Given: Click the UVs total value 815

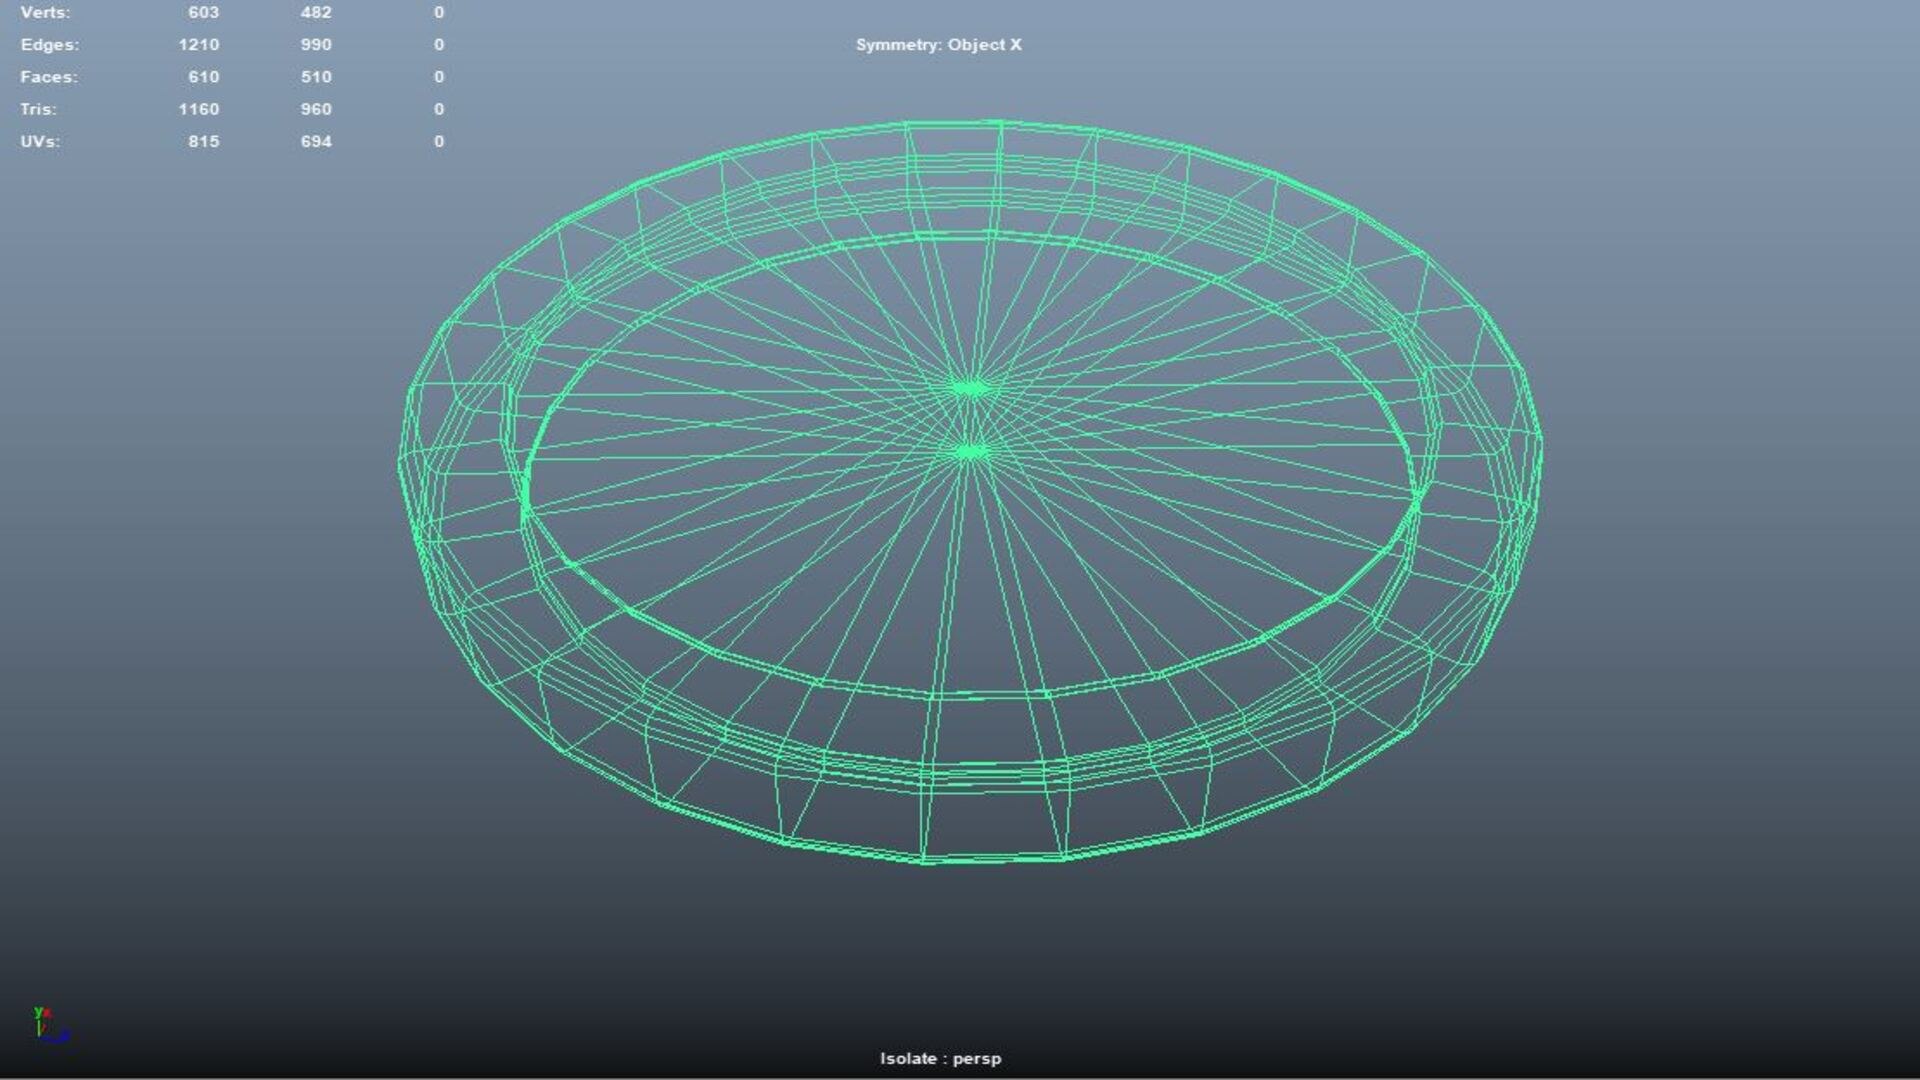Looking at the screenshot, I should click(x=203, y=141).
